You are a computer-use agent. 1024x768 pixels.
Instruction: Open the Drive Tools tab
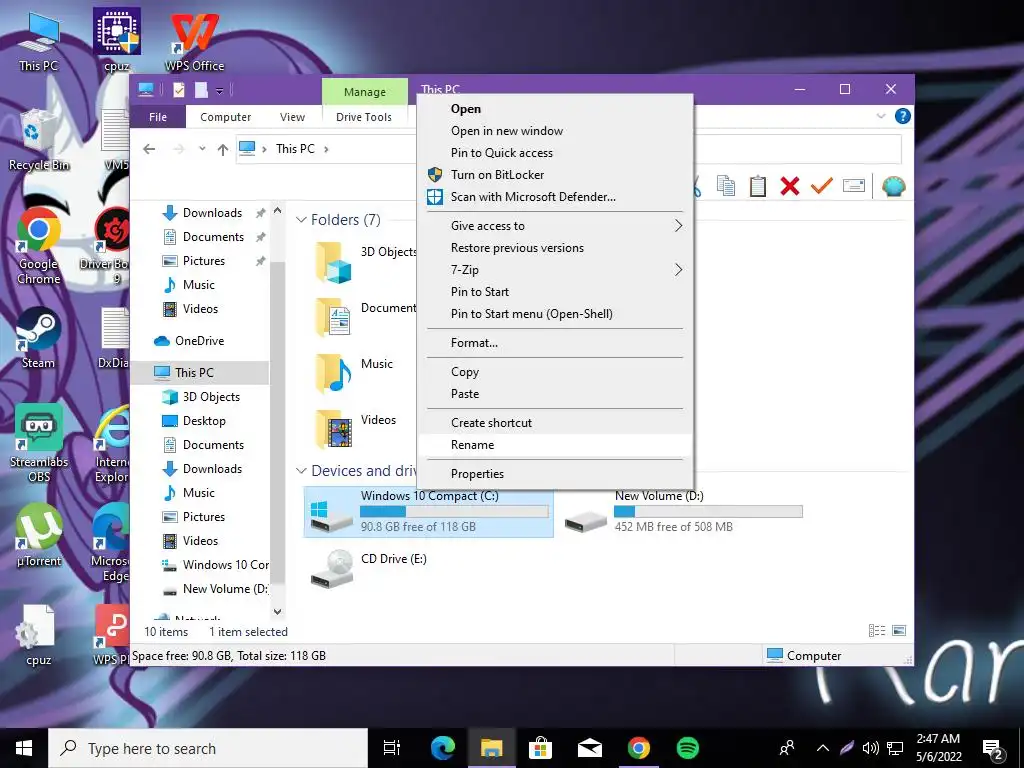364,117
